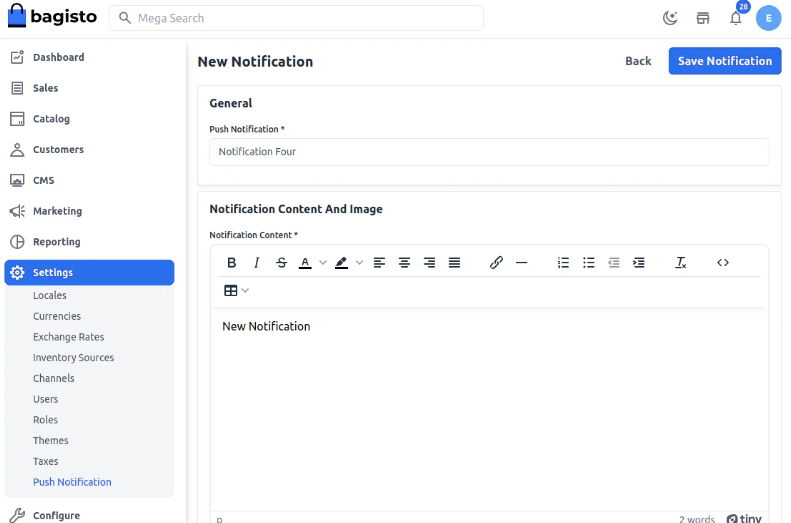Insert a link with the link icon
The height and width of the screenshot is (523, 791).
click(496, 263)
